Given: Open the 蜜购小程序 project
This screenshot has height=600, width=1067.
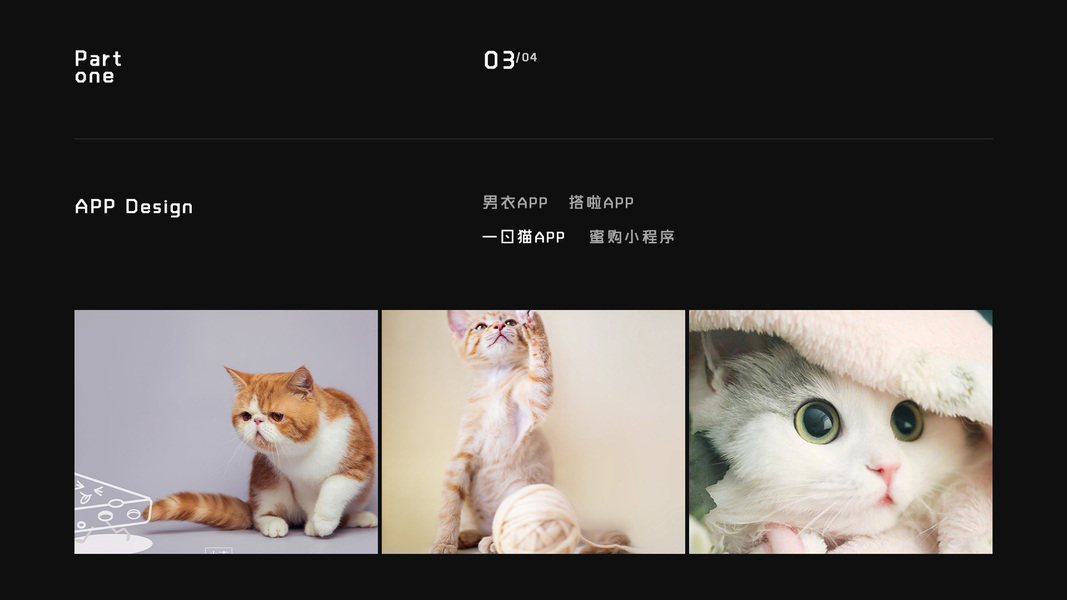Looking at the screenshot, I should pos(631,237).
